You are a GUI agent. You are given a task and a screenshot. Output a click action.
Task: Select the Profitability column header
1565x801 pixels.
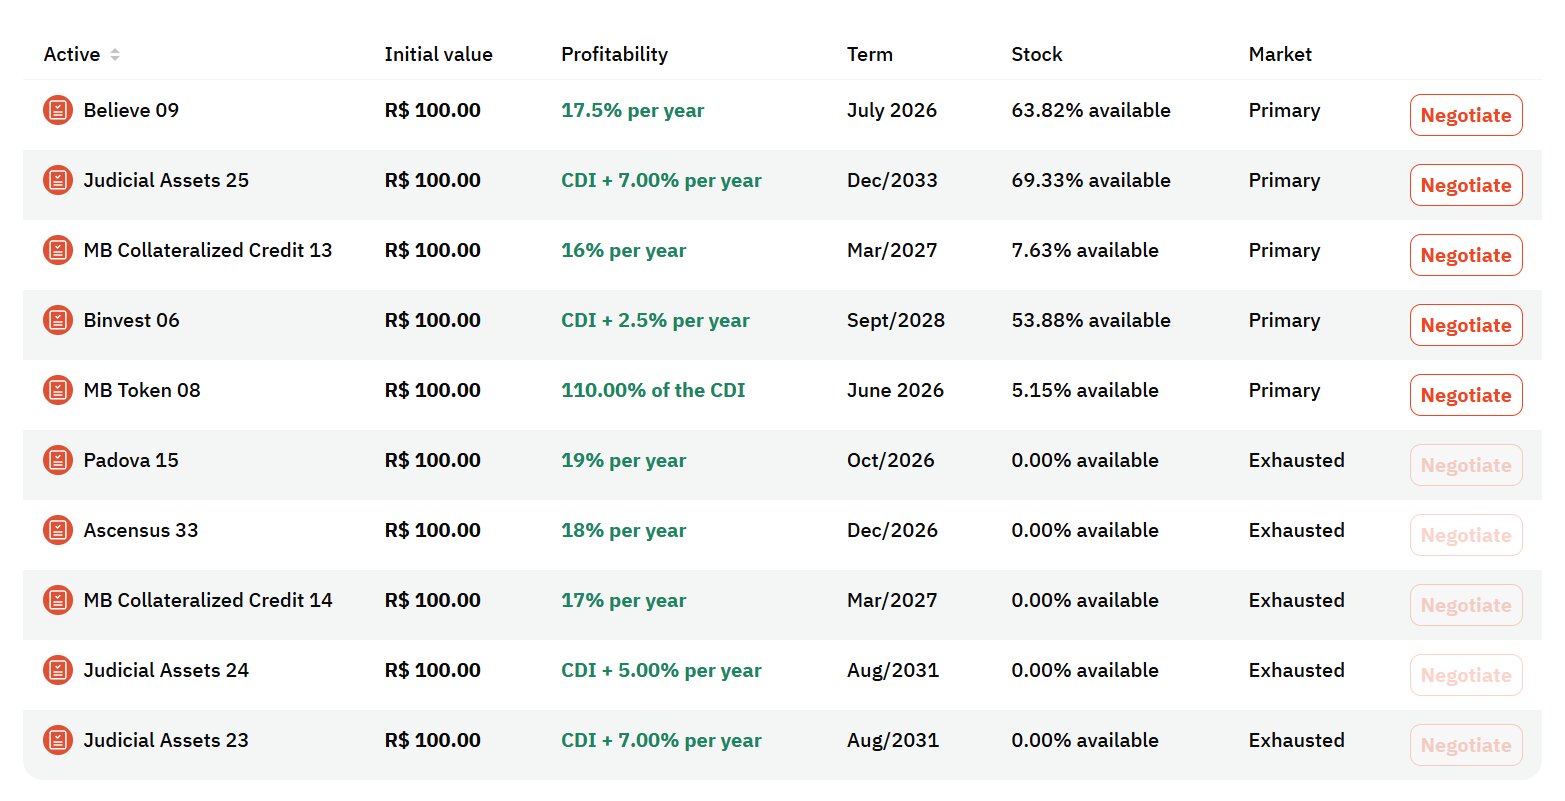pos(614,54)
